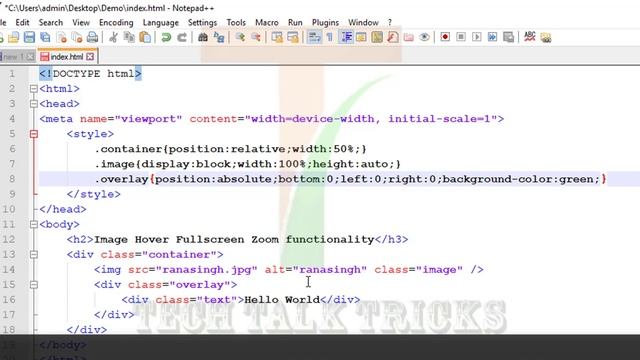The height and width of the screenshot is (360, 640).
Task: Save current recorded macro icon
Action: pyautogui.click(x=509, y=38)
